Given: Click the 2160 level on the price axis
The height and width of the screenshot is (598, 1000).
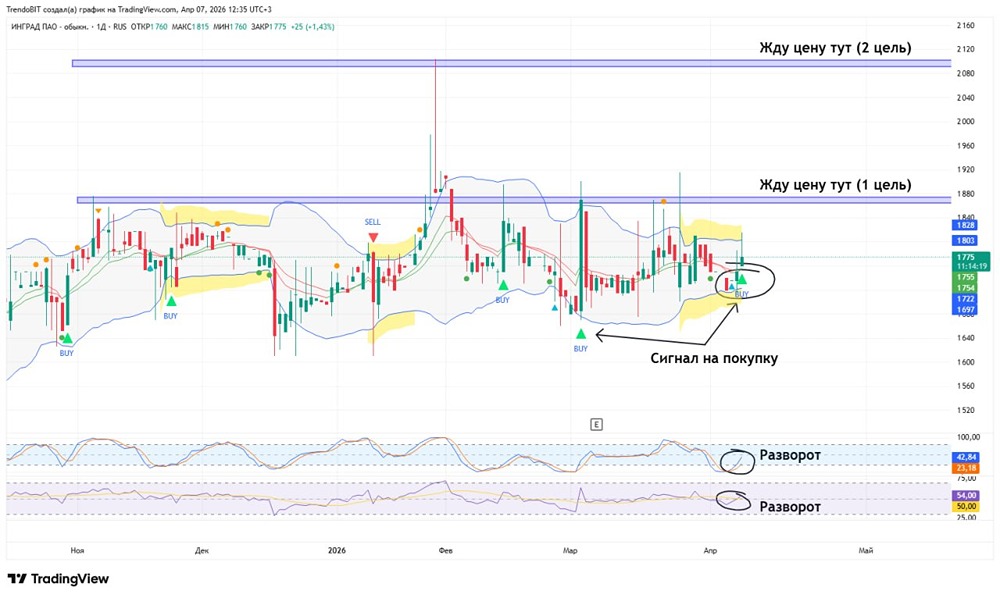Looking at the screenshot, I should point(966,26).
